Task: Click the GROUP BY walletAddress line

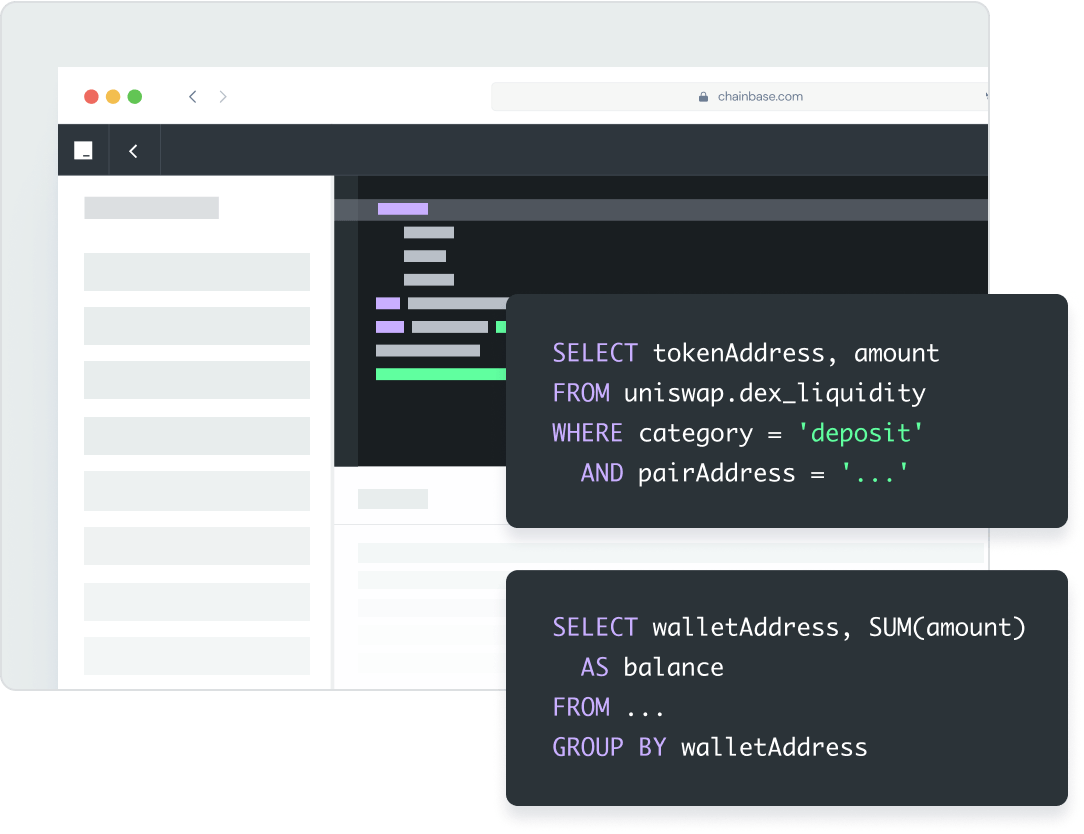Action: pyautogui.click(x=709, y=747)
